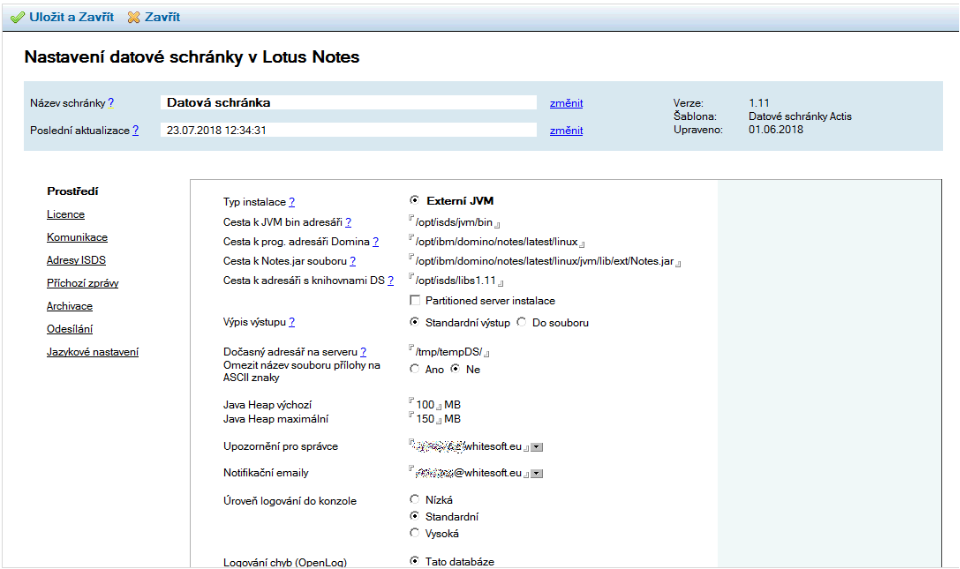Set console logging level to Vysoká
This screenshot has width=960, height=569.
click(415, 533)
